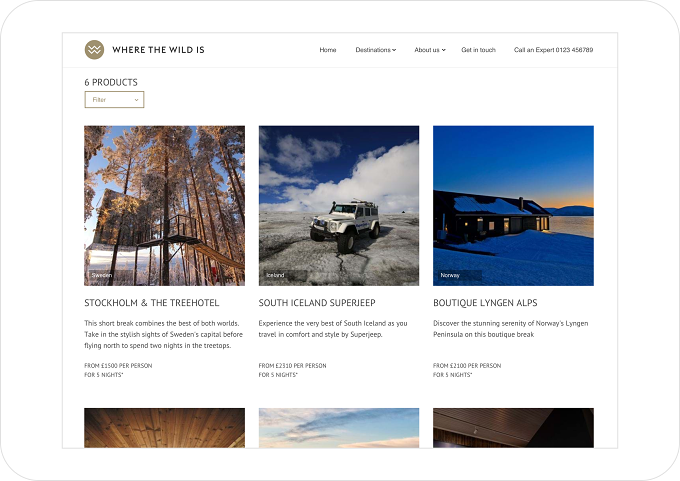This screenshot has height=481, width=680.
Task: Click the Where The Wild Is site name
Action: (158, 50)
